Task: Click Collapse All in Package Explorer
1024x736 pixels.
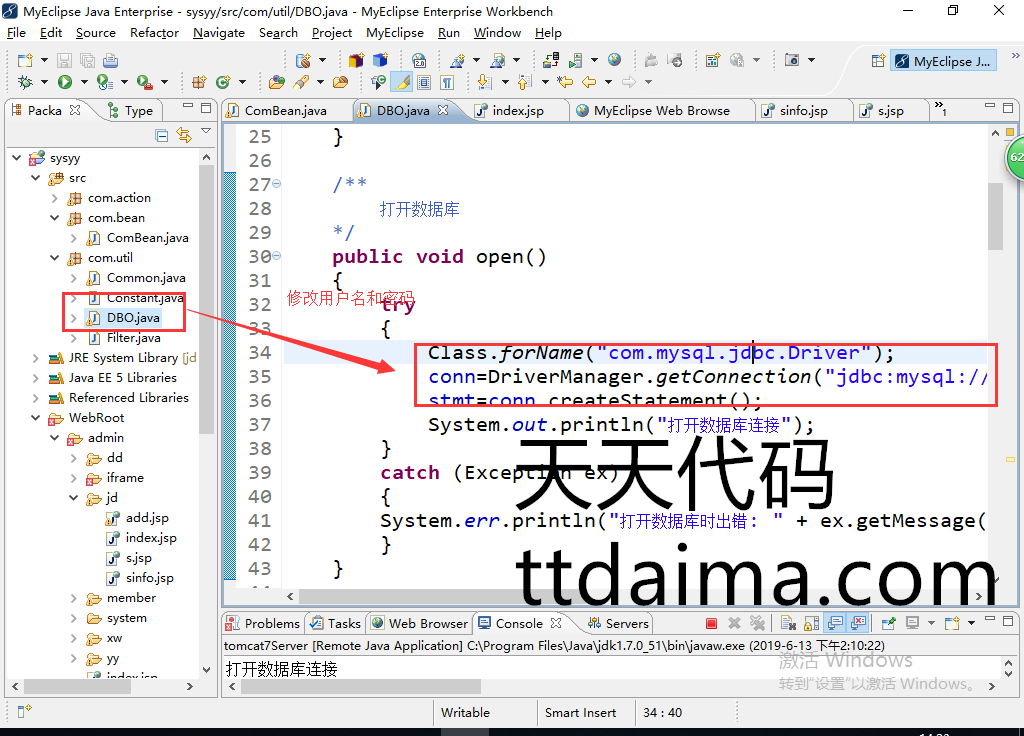Action: (x=162, y=135)
